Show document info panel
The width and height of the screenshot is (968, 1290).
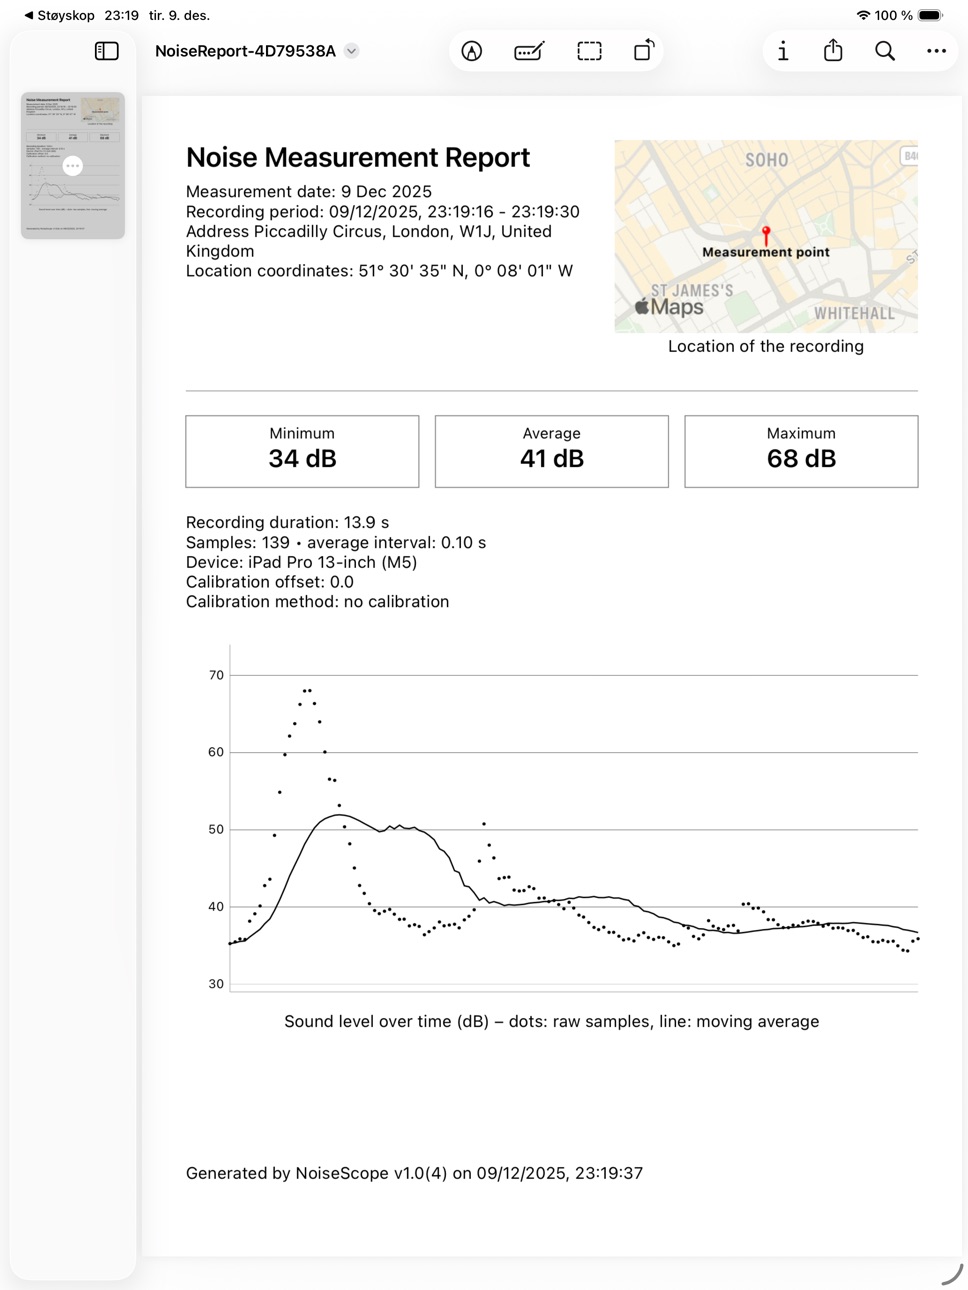783,51
